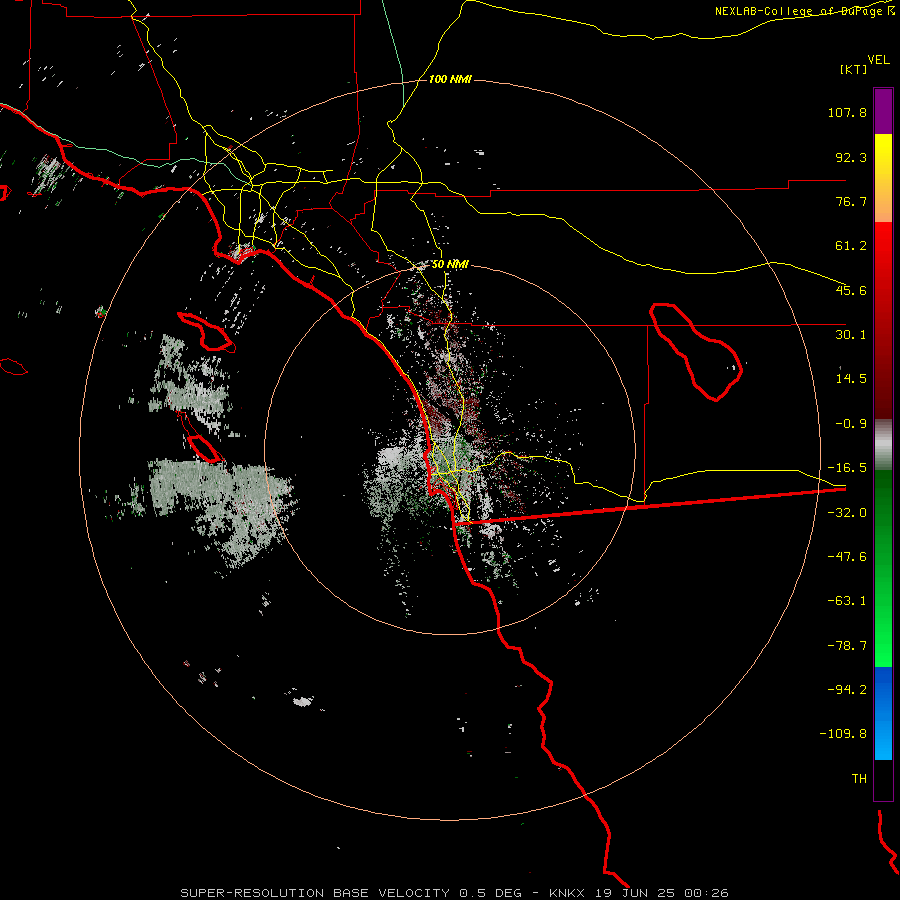Screen dimensions: 900x900
Task: Click the Super-Resolution Base Velocity caption
Action: pyautogui.click(x=454, y=893)
